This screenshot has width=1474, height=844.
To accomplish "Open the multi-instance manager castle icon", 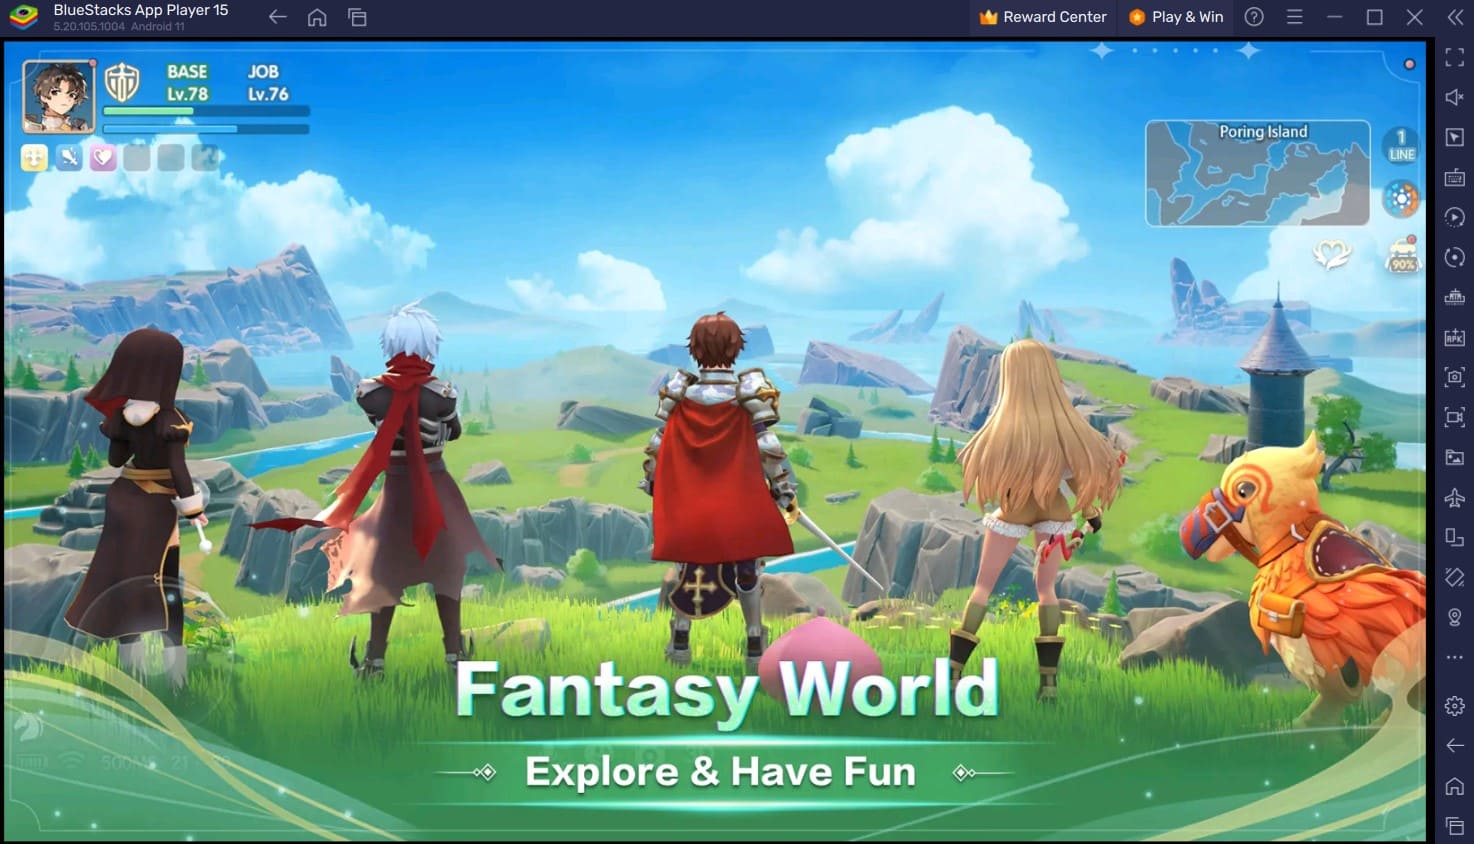I will tap(1455, 297).
